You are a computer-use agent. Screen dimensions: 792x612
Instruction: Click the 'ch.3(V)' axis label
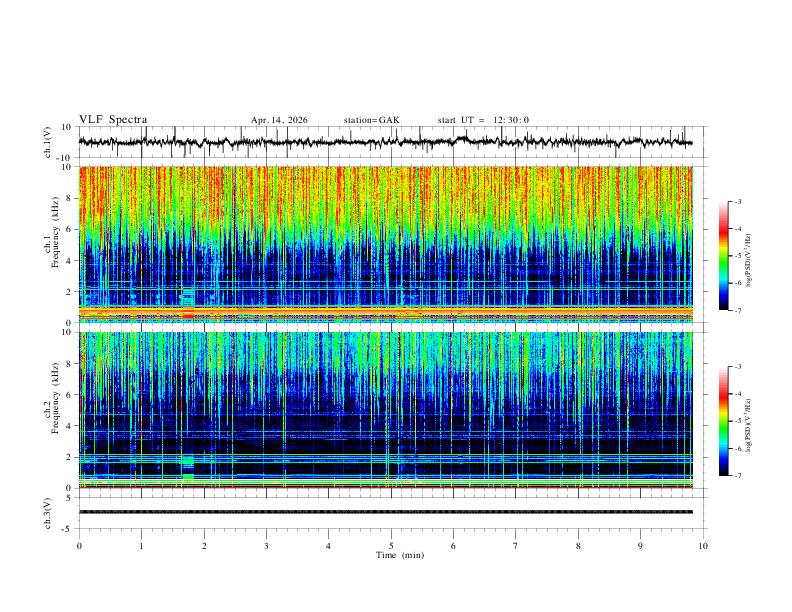48,513
